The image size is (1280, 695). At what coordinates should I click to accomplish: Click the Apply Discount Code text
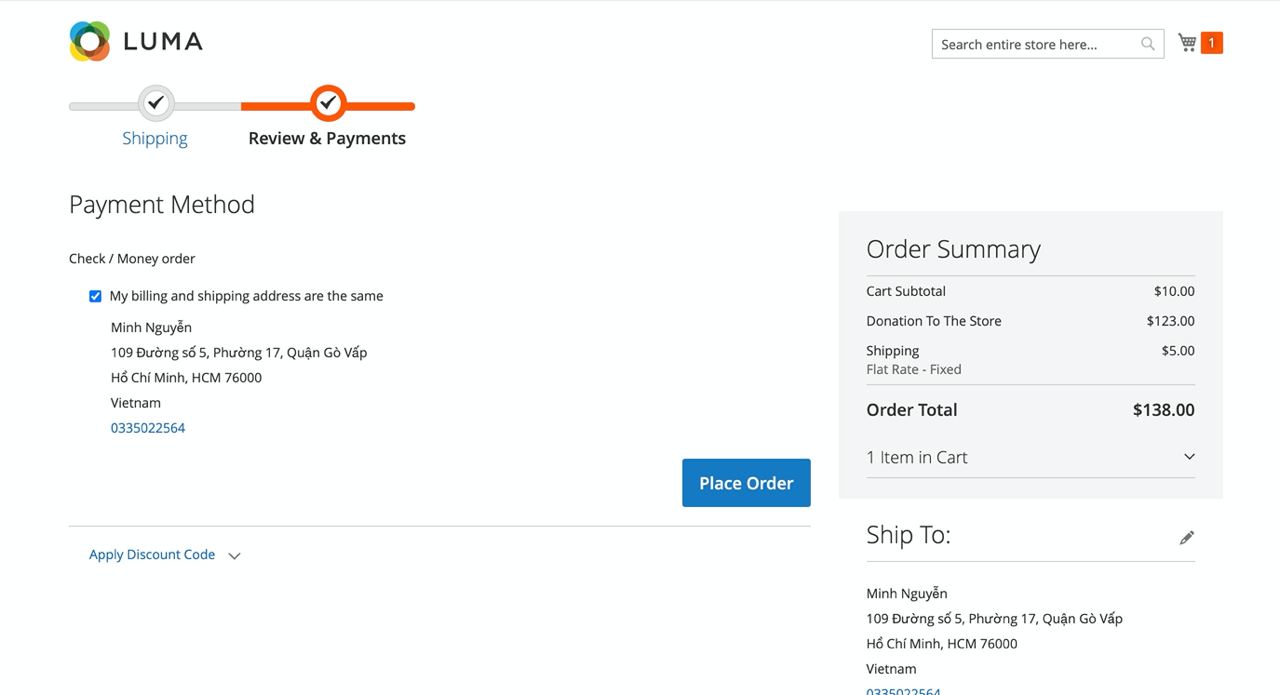[152, 555]
